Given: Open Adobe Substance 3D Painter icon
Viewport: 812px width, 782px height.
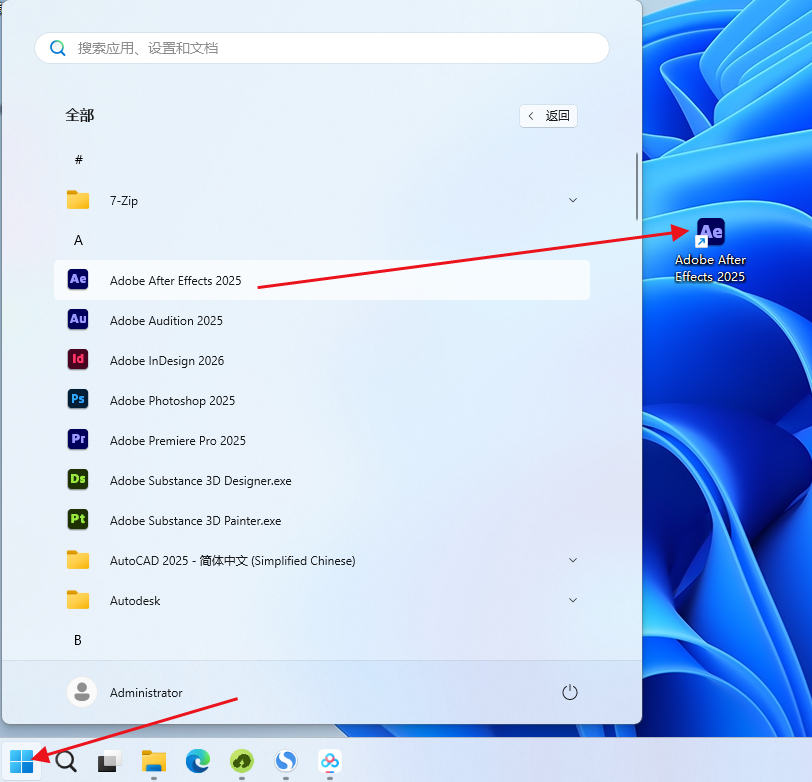Looking at the screenshot, I should [x=78, y=519].
